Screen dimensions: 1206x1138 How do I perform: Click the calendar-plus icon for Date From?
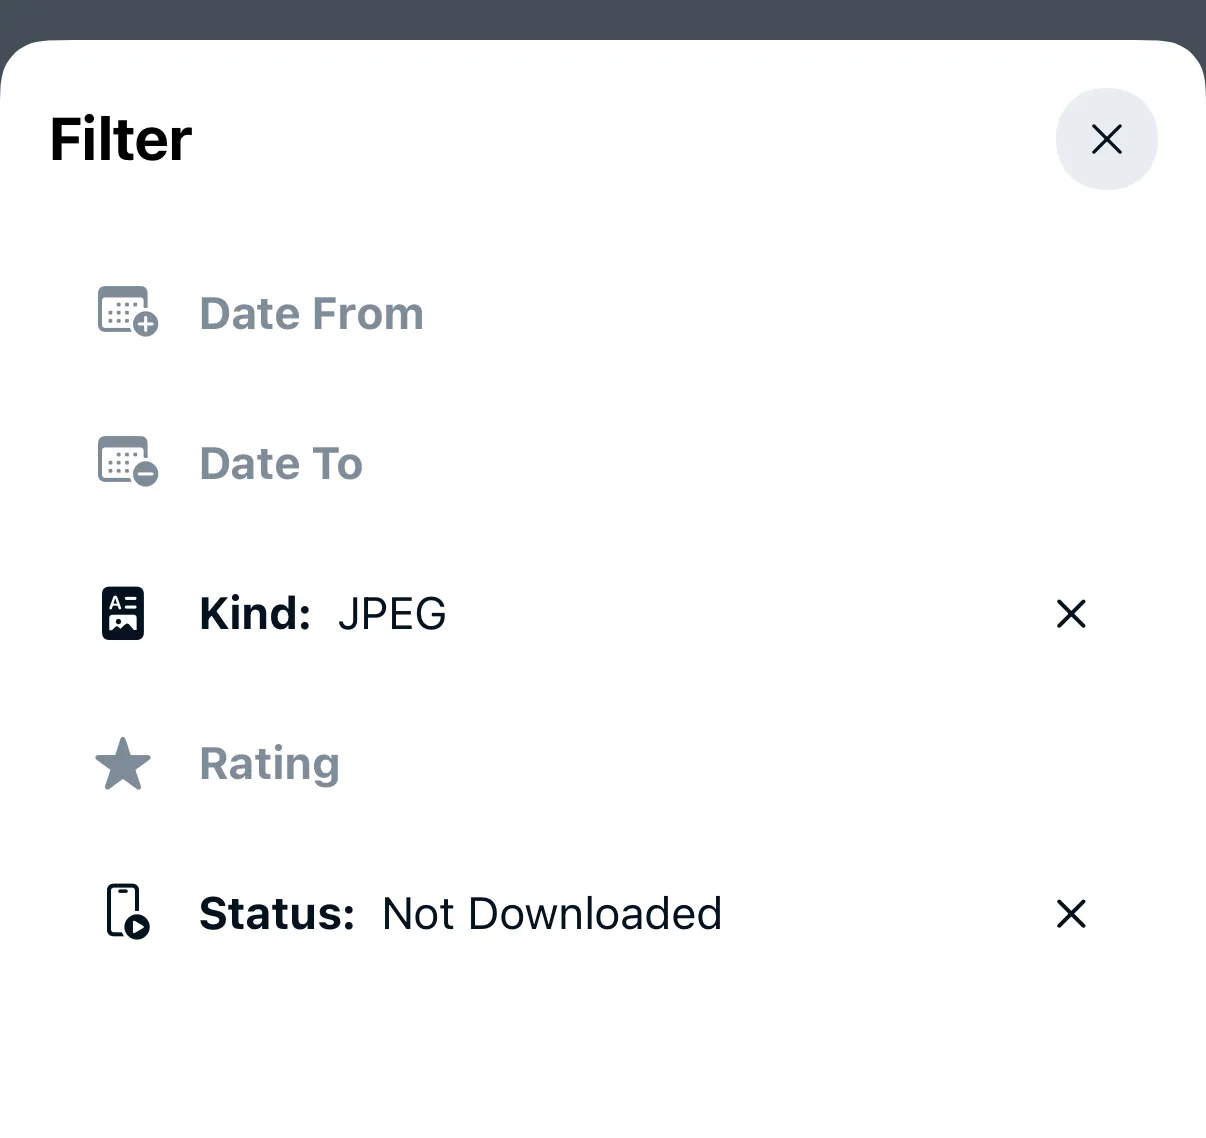pyautogui.click(x=127, y=312)
